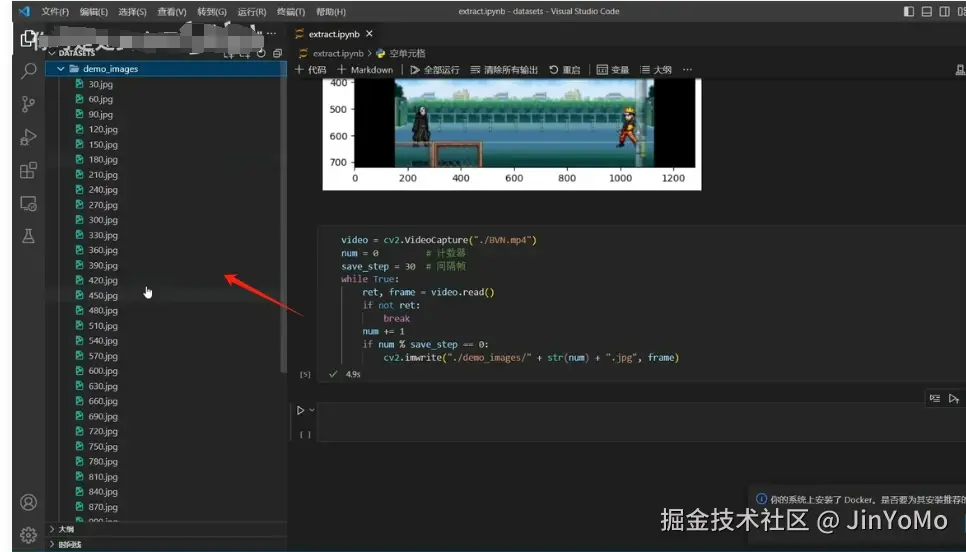
Task: Add a new Markdown cell
Action: pyautogui.click(x=365, y=70)
